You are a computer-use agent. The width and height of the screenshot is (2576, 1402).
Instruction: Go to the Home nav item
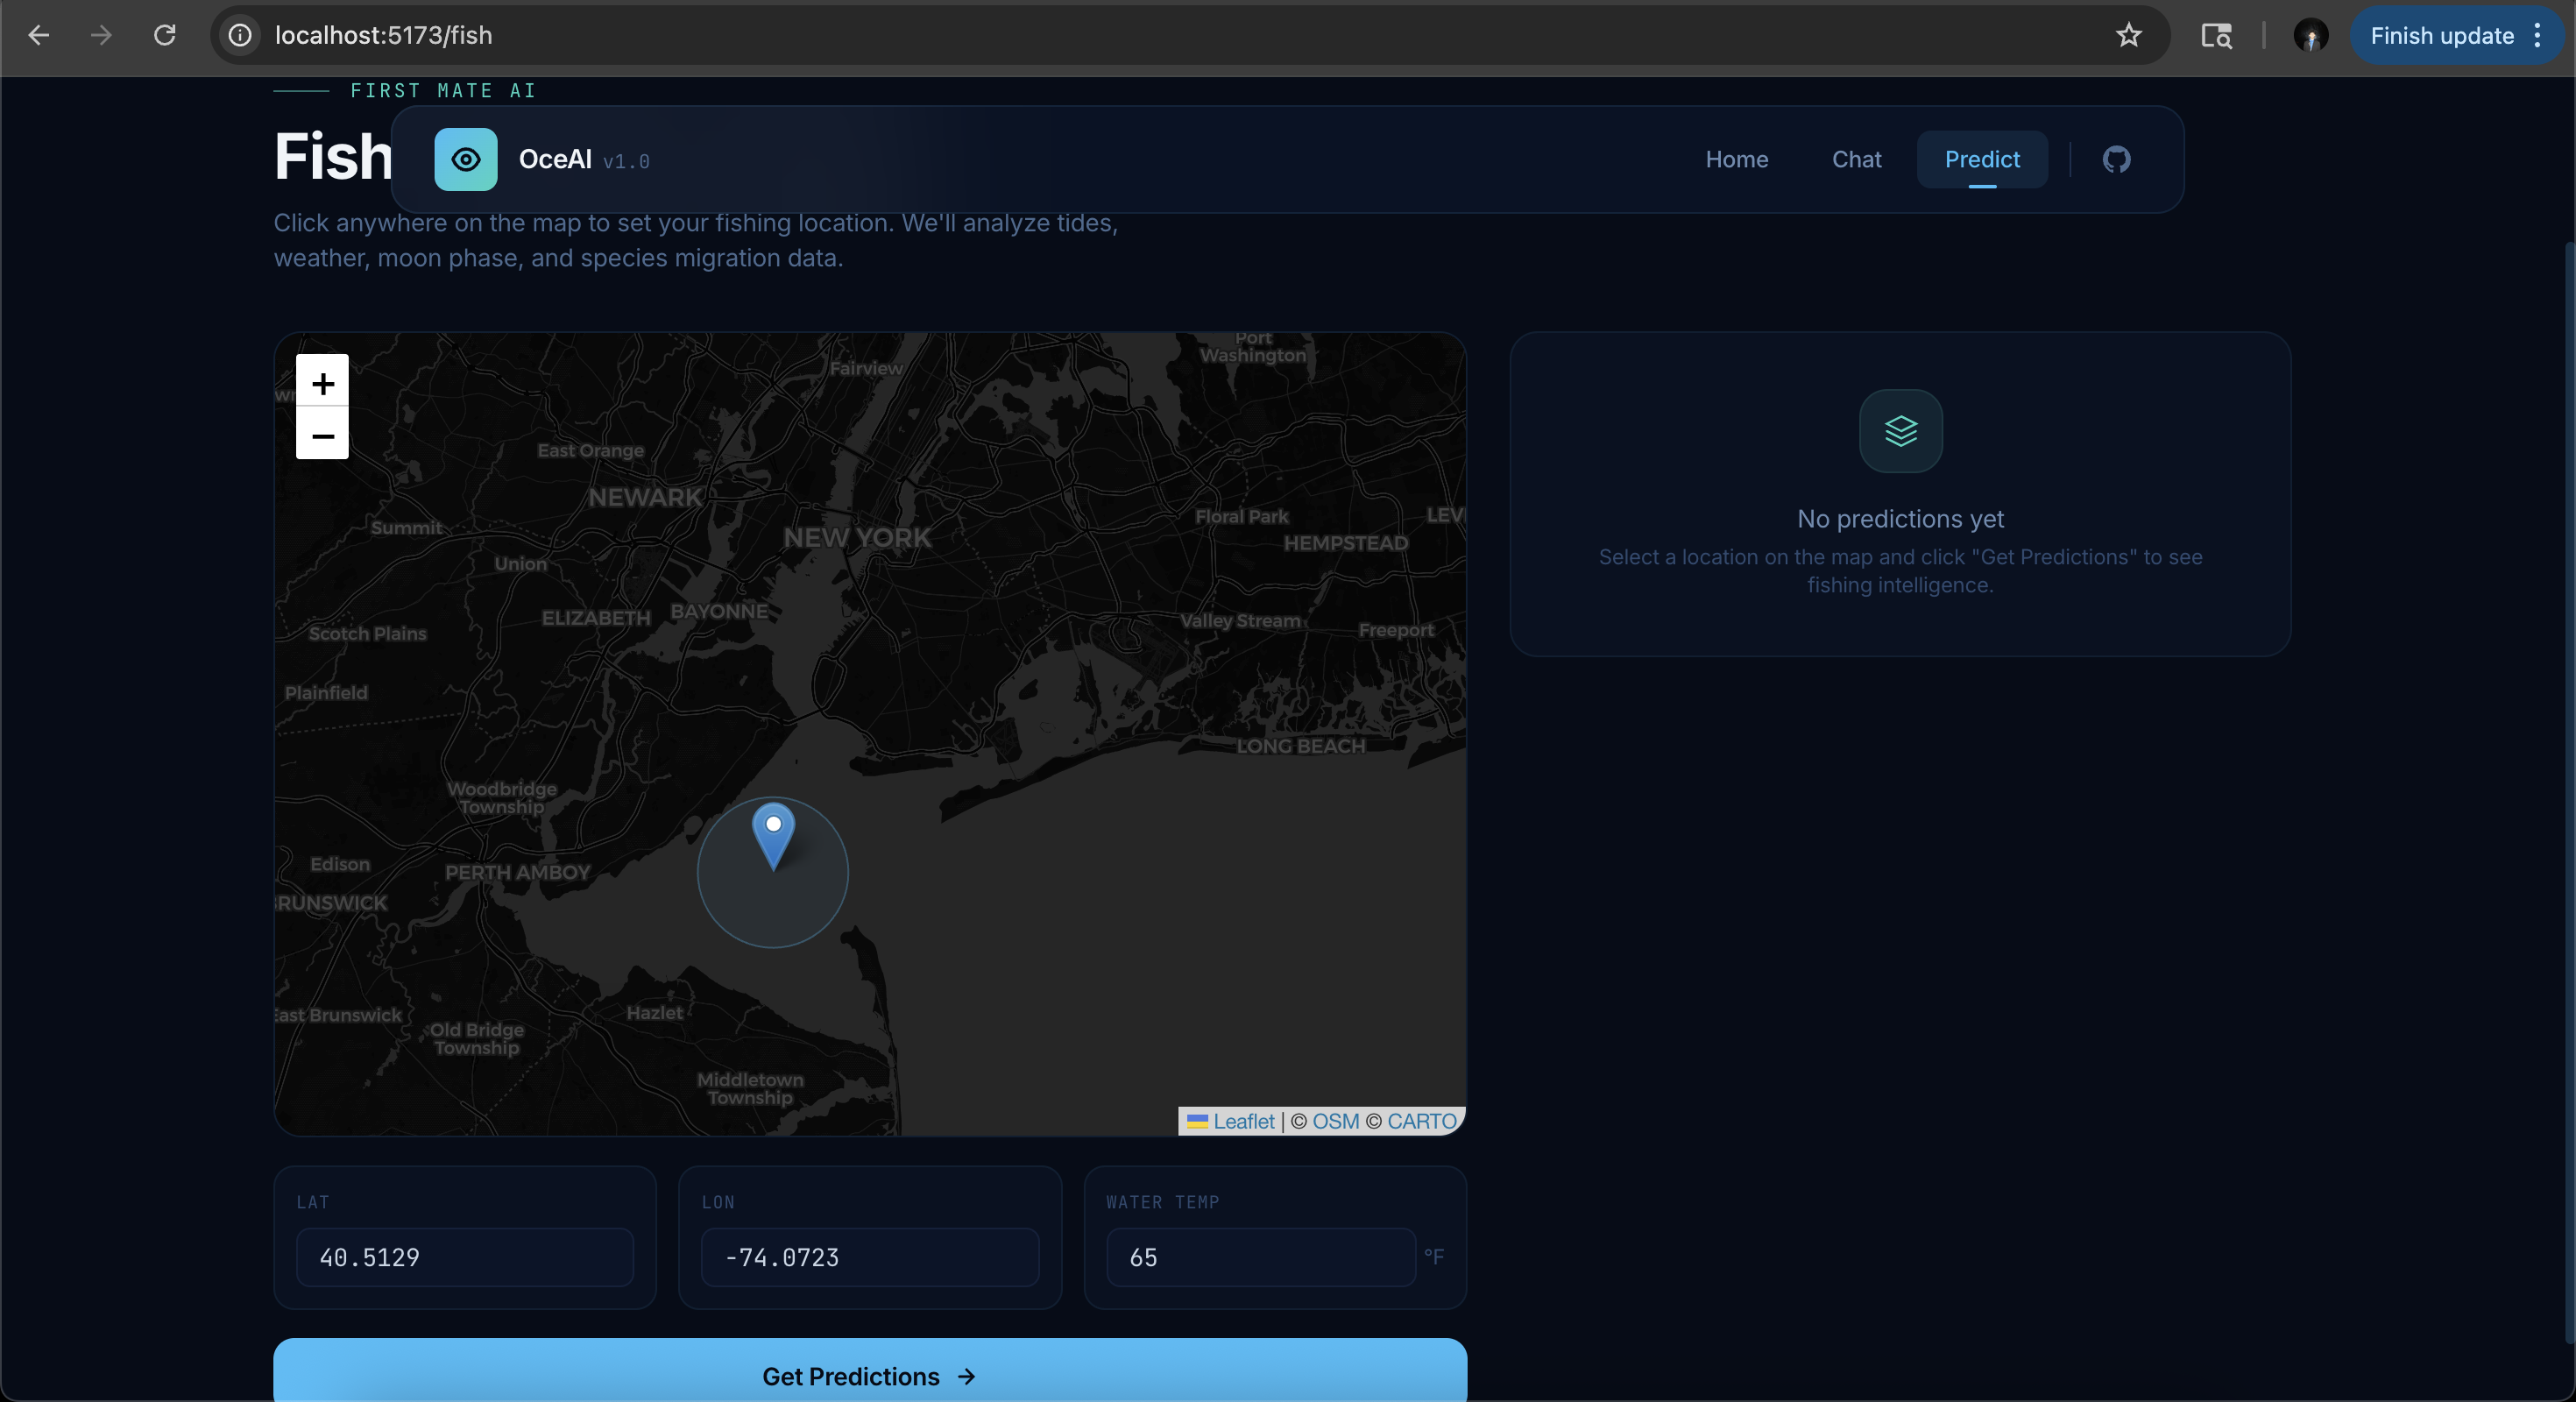(1736, 159)
